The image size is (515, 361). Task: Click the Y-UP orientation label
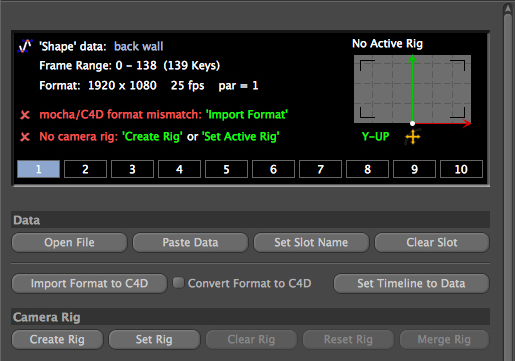coord(375,136)
